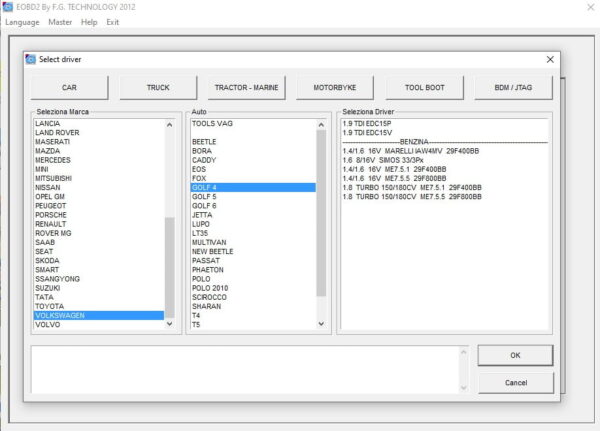Select VOLVO brand
This screenshot has height=431, width=600.
[x=99, y=325]
